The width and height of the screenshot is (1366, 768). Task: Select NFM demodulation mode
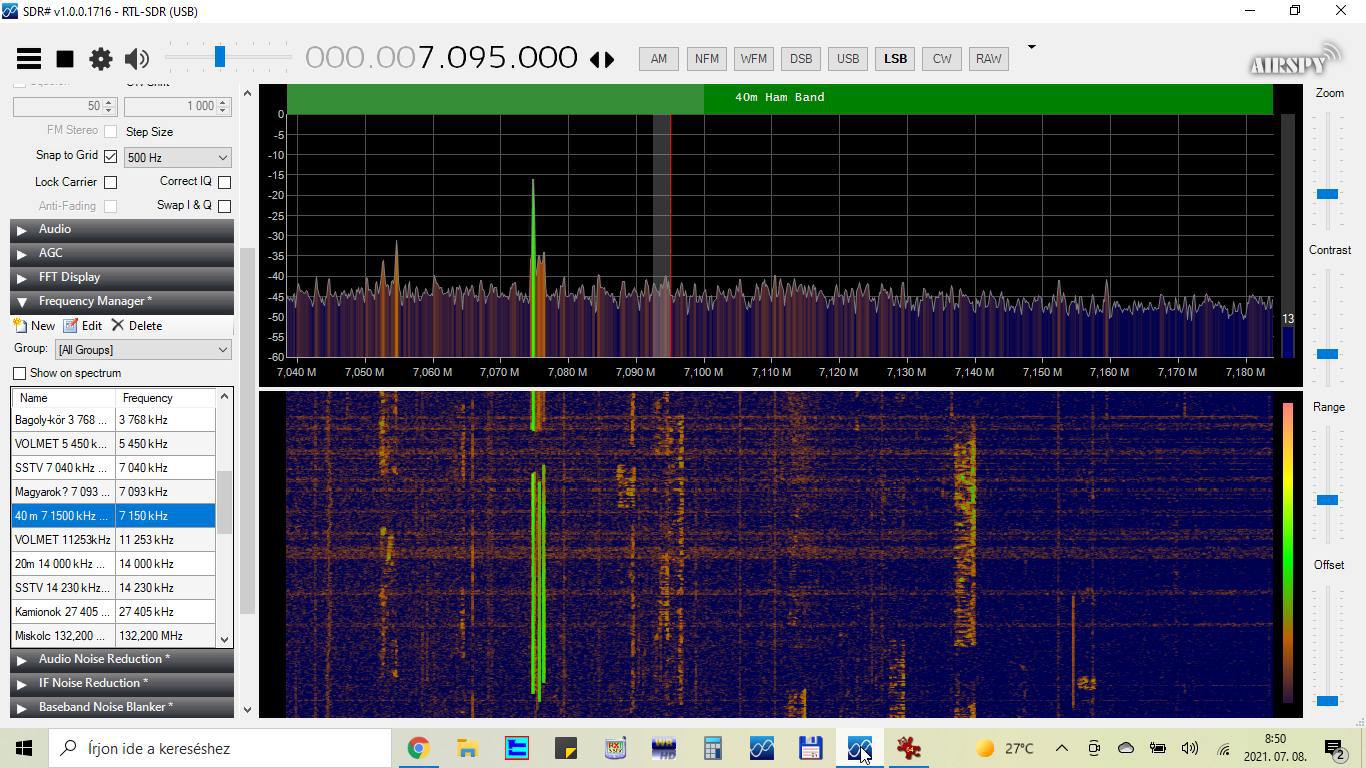707,59
